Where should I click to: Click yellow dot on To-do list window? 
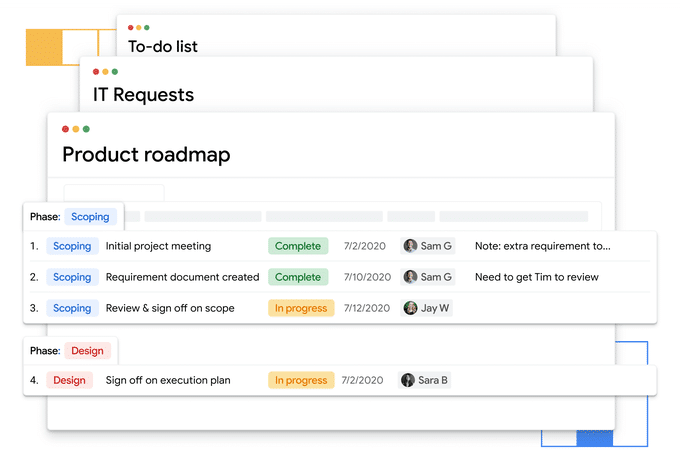(x=139, y=27)
